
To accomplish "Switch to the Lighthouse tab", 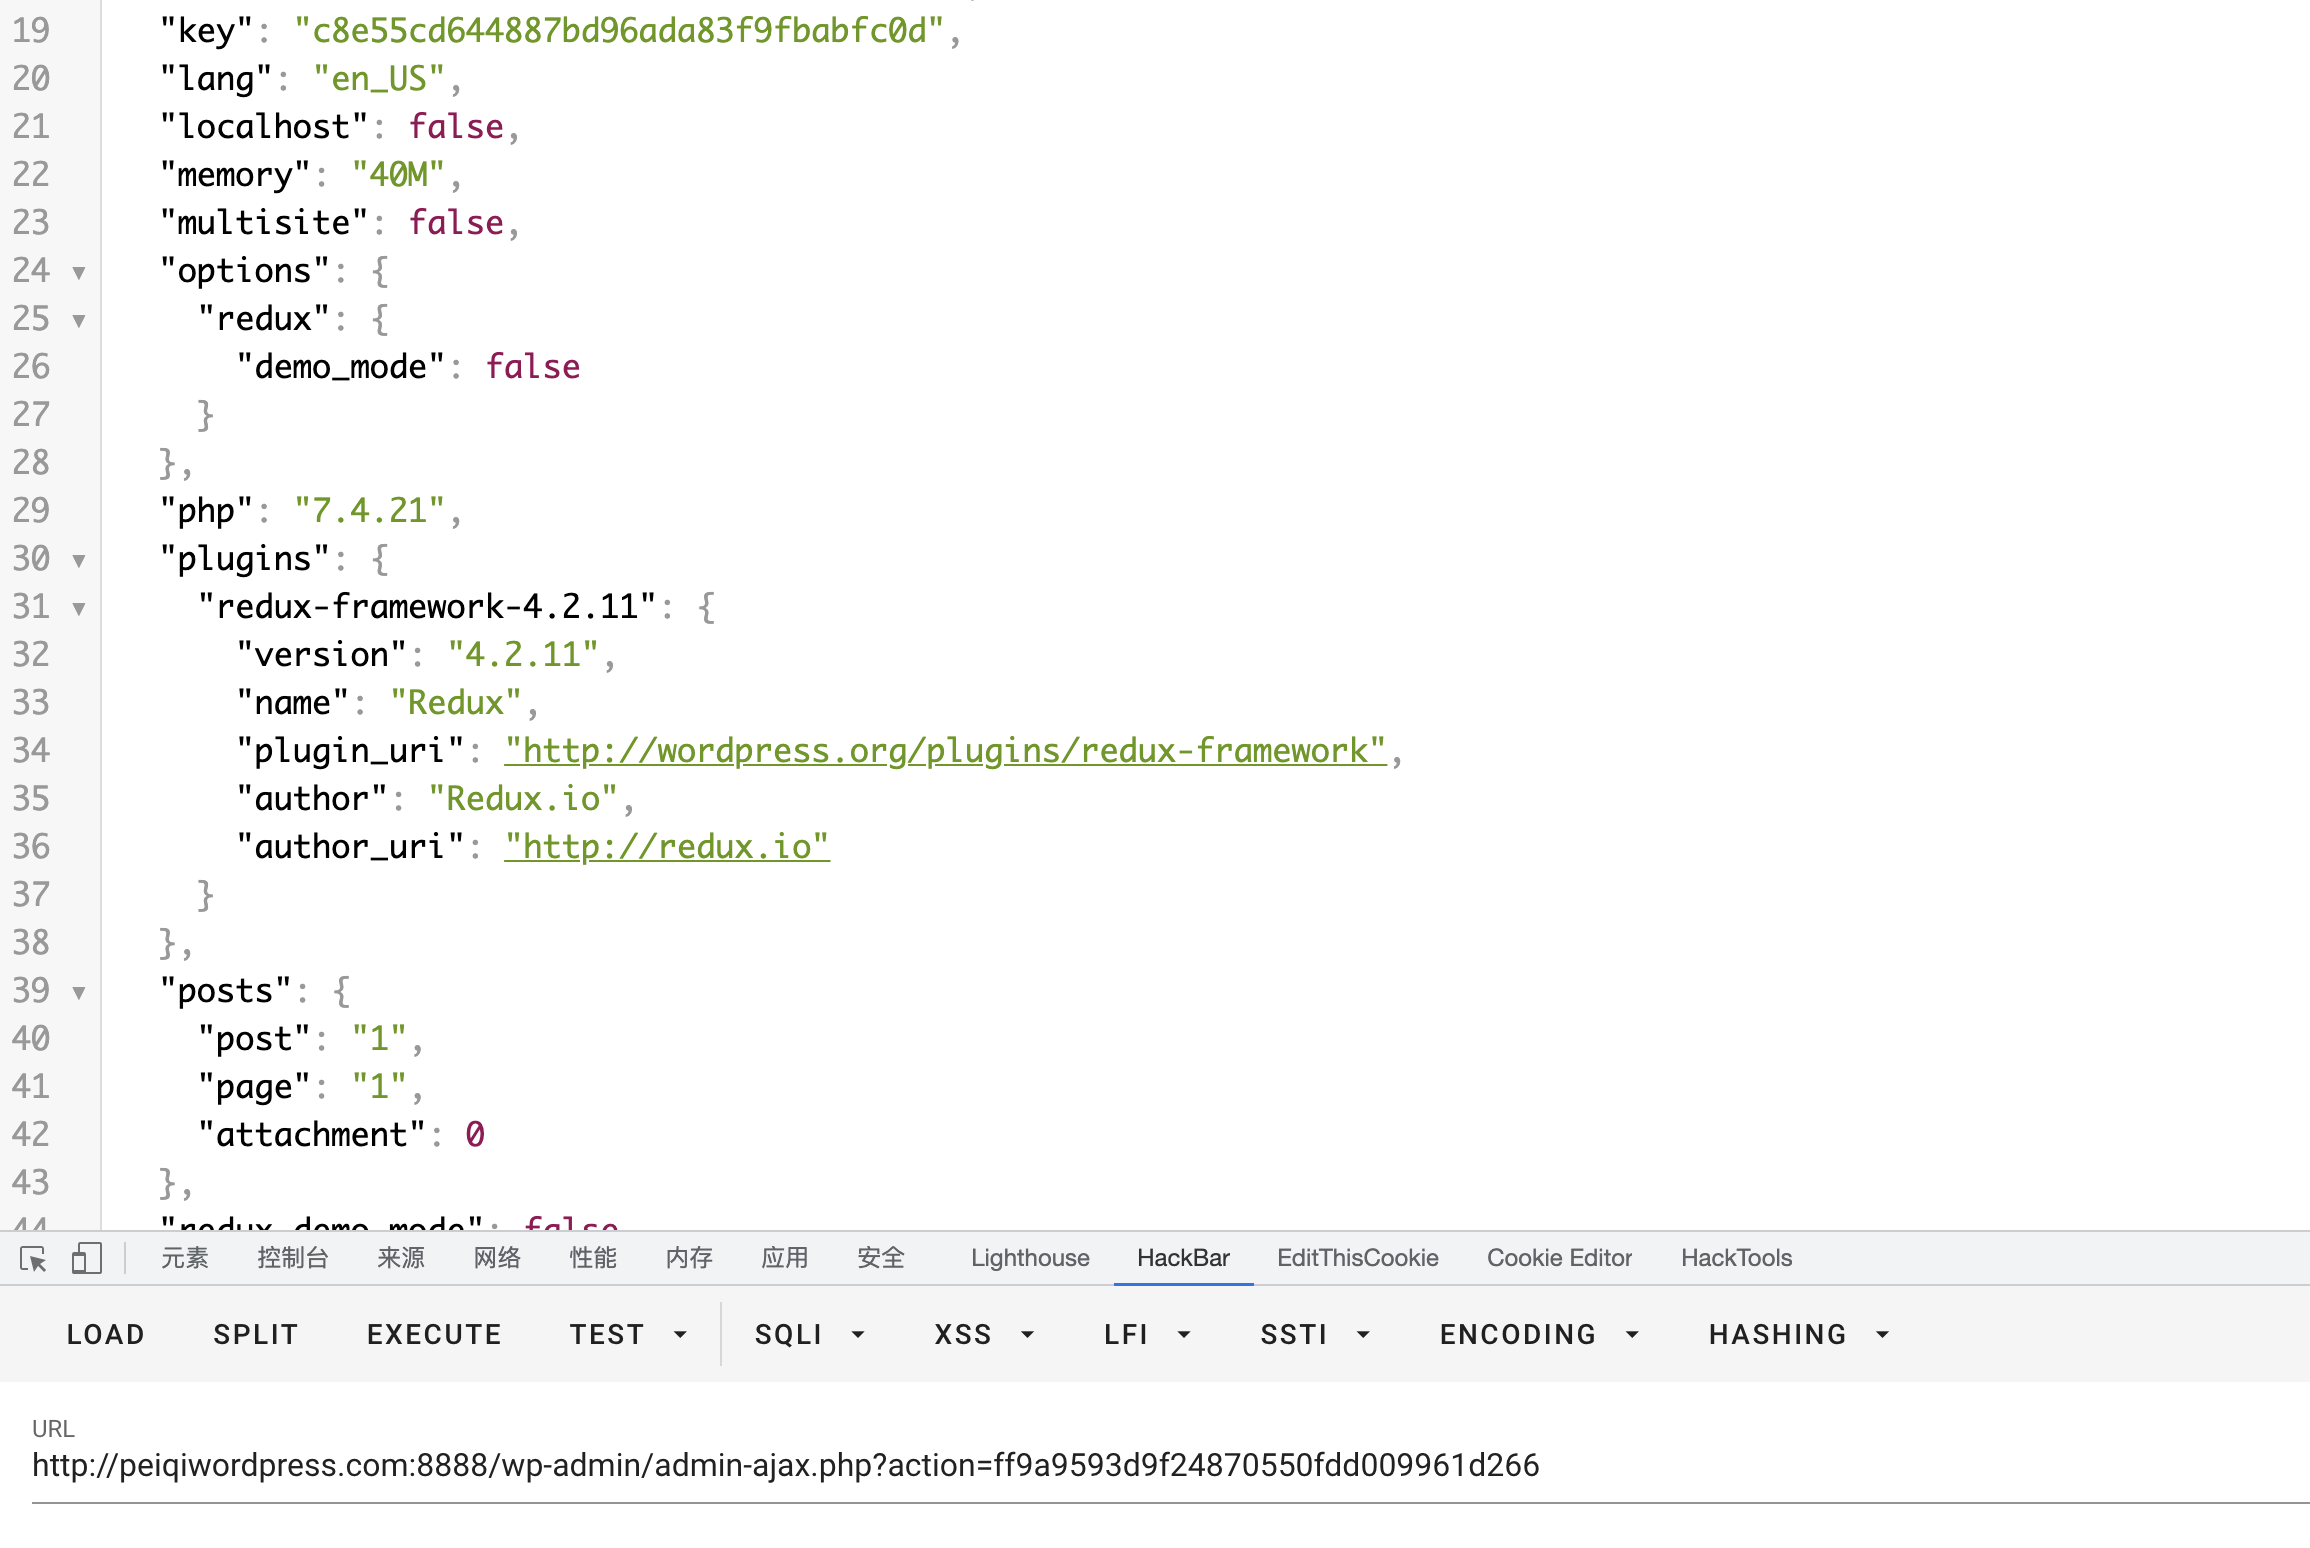I will 1029,1258.
